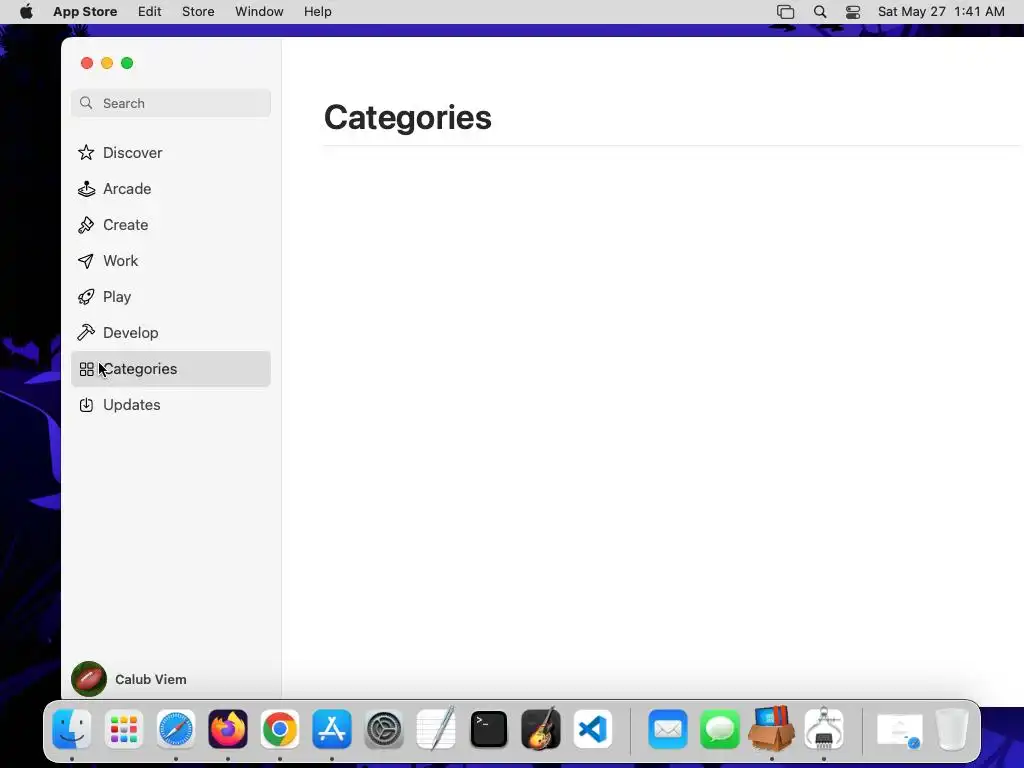Go to the Arcade page
Image resolution: width=1024 pixels, height=768 pixels.
coord(170,189)
